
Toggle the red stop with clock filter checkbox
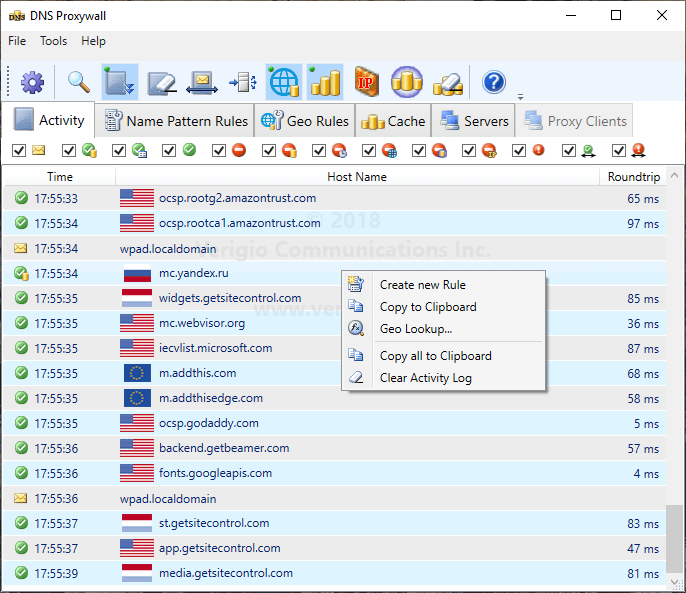[318, 151]
